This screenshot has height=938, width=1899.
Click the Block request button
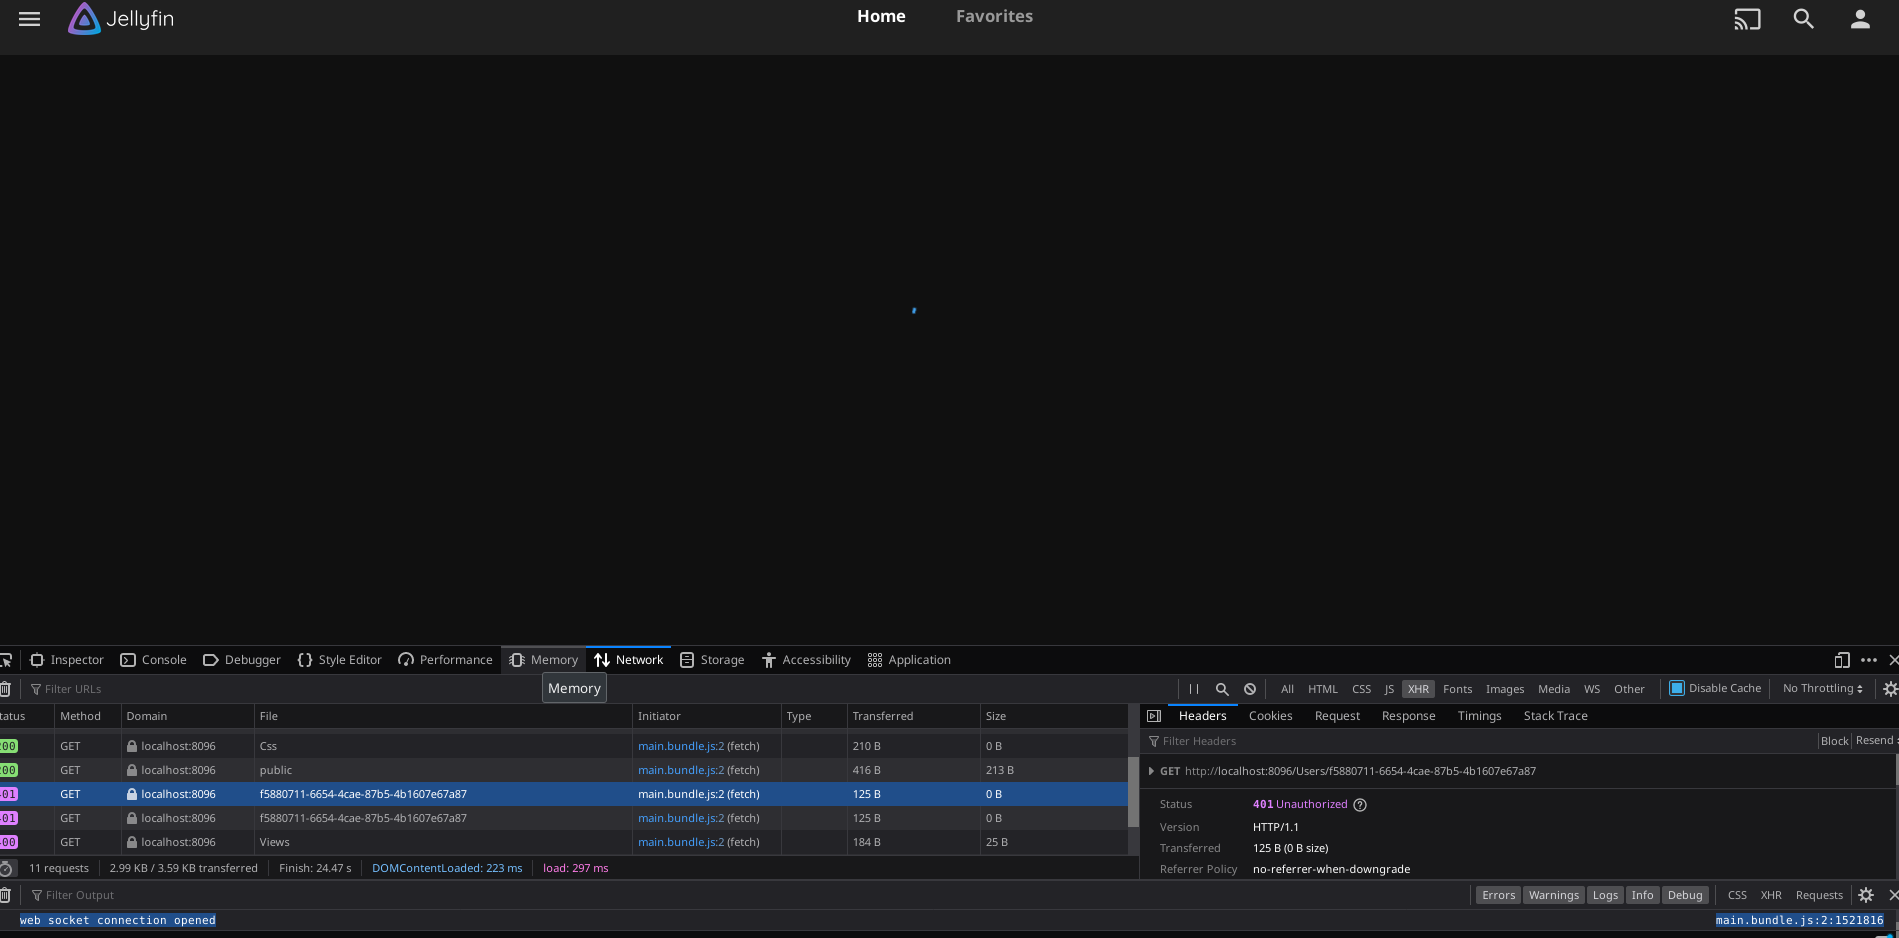click(x=1834, y=741)
